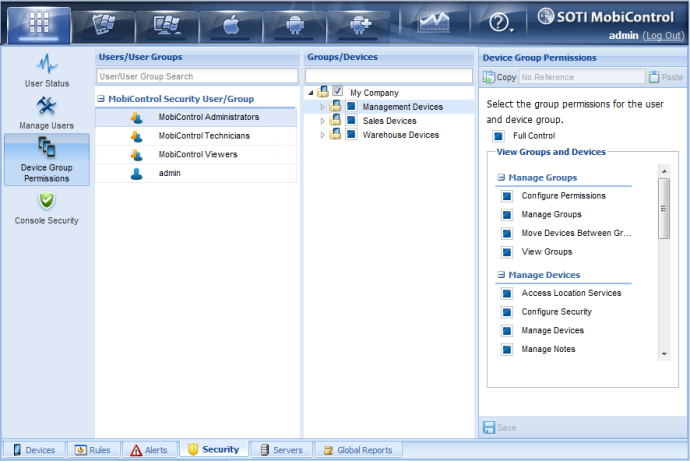Open the all platforms grid view icon

click(39, 24)
